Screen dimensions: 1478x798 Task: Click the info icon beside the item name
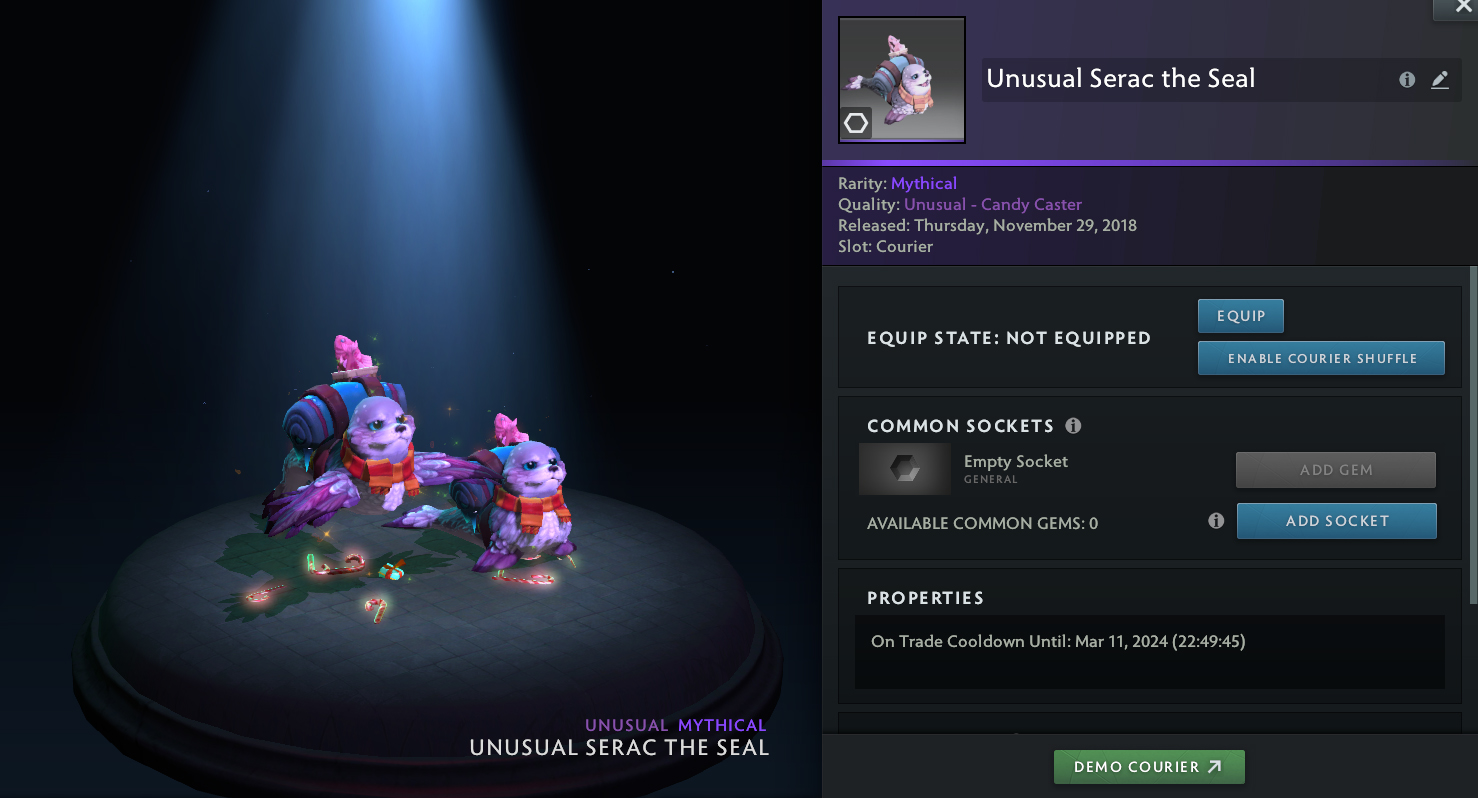[1407, 80]
